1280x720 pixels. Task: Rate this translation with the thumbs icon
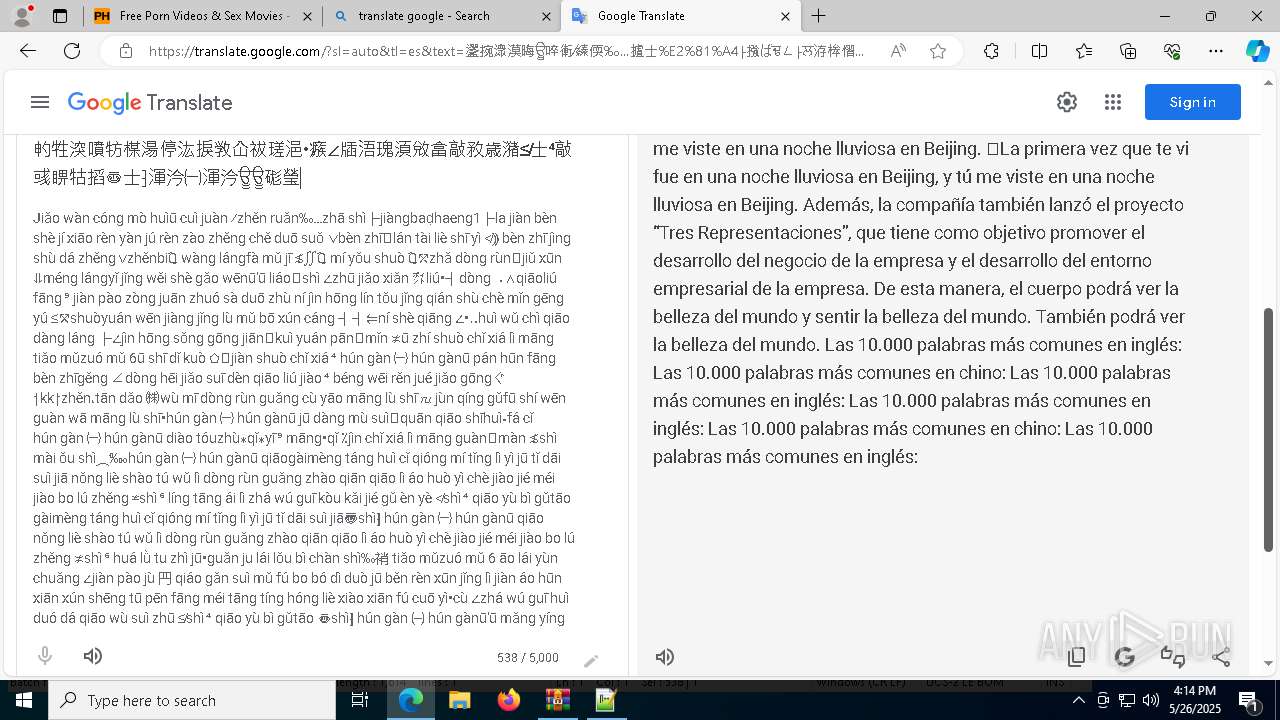coord(1173,657)
